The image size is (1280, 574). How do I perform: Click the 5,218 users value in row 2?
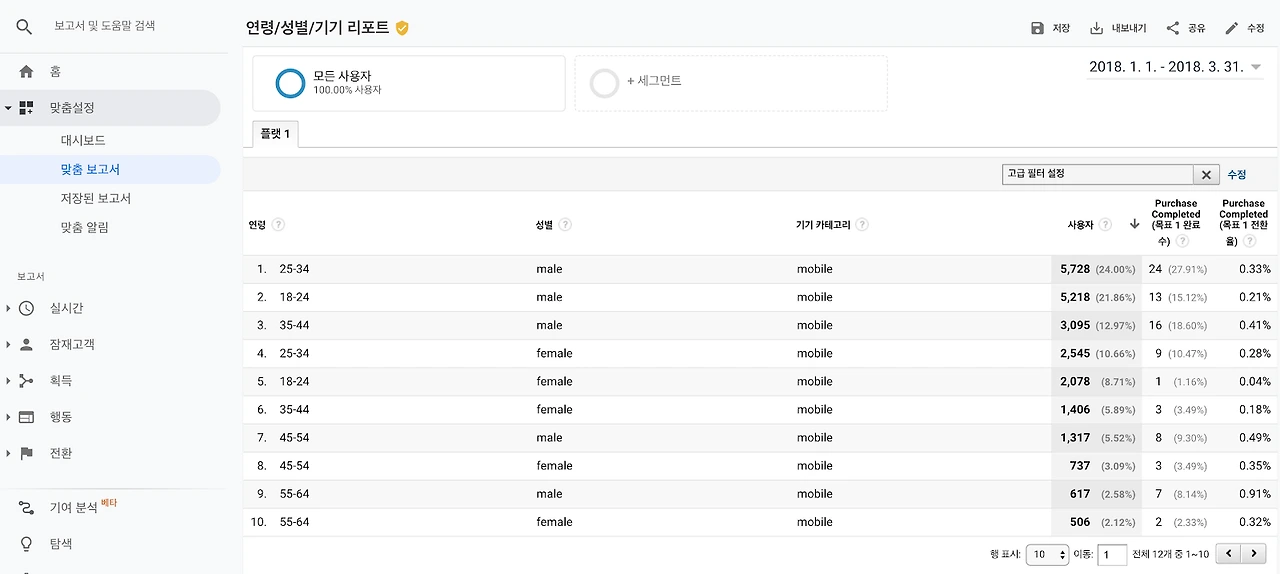click(x=1075, y=297)
